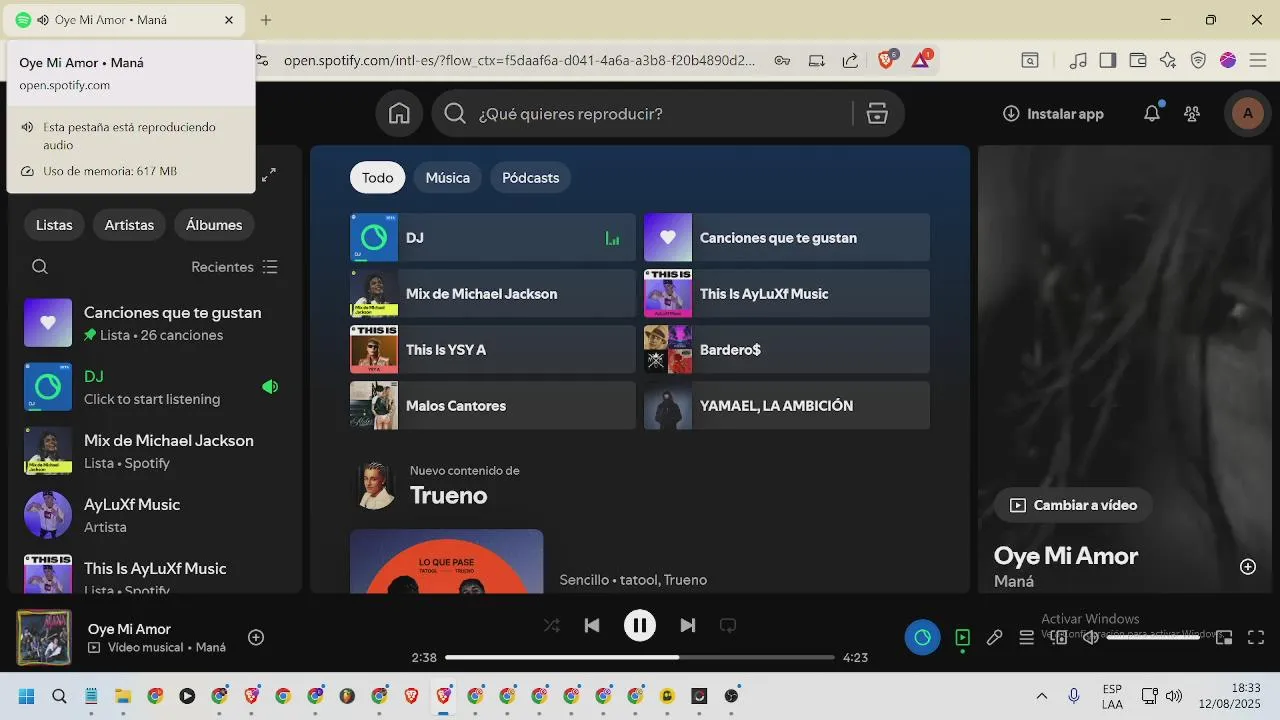The width and height of the screenshot is (1280, 720).
Task: Go back to the previous track
Action: [592, 626]
